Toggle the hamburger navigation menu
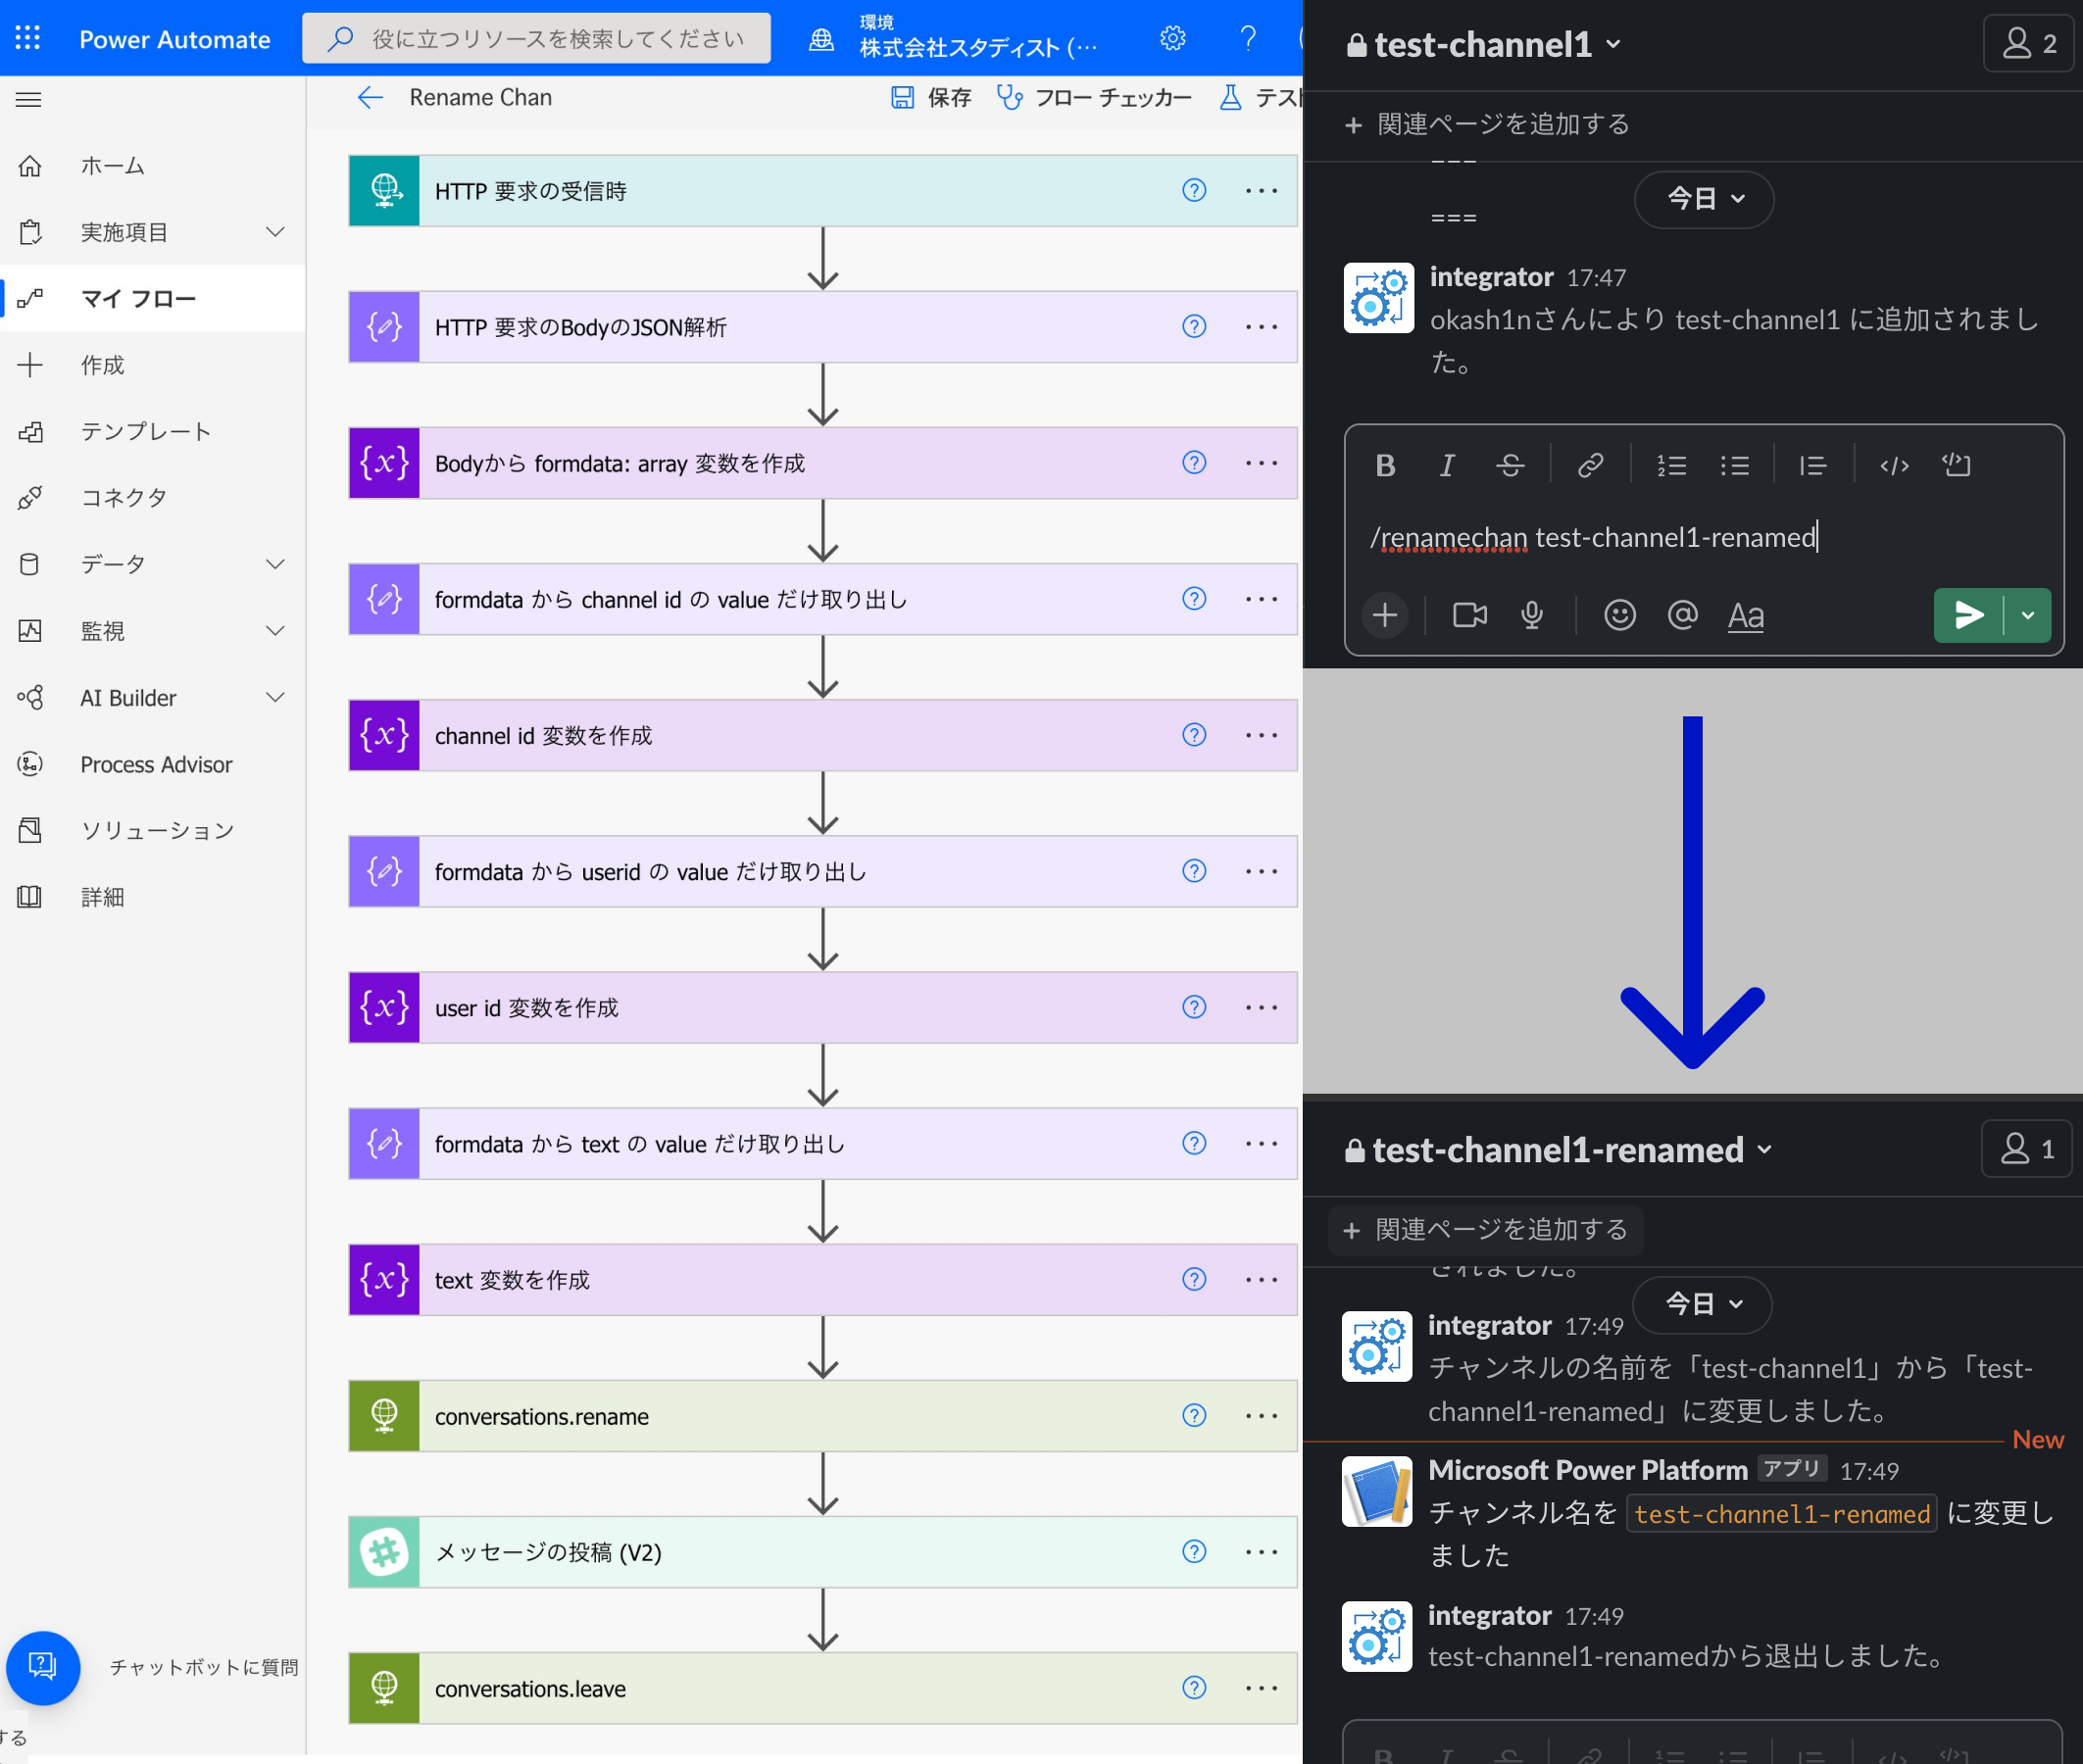 coord(29,99)
